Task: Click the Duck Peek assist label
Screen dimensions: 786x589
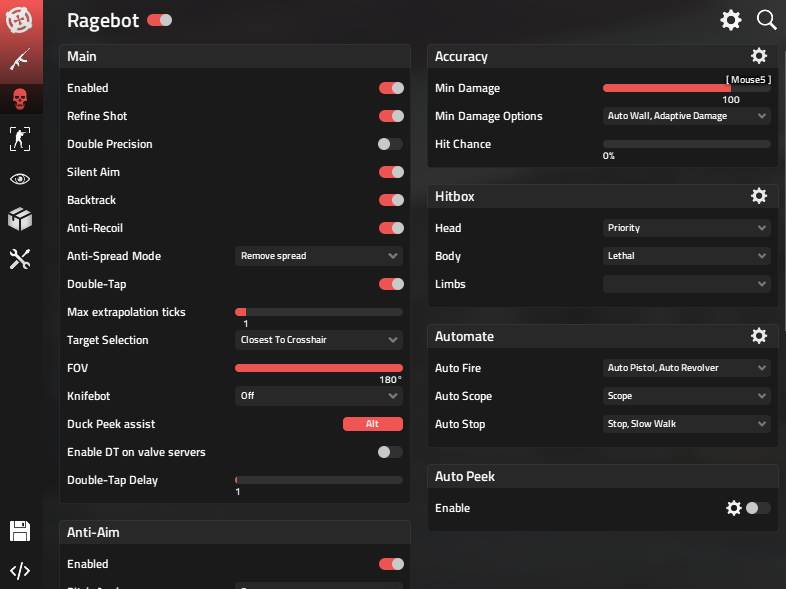Action: [x=111, y=424]
